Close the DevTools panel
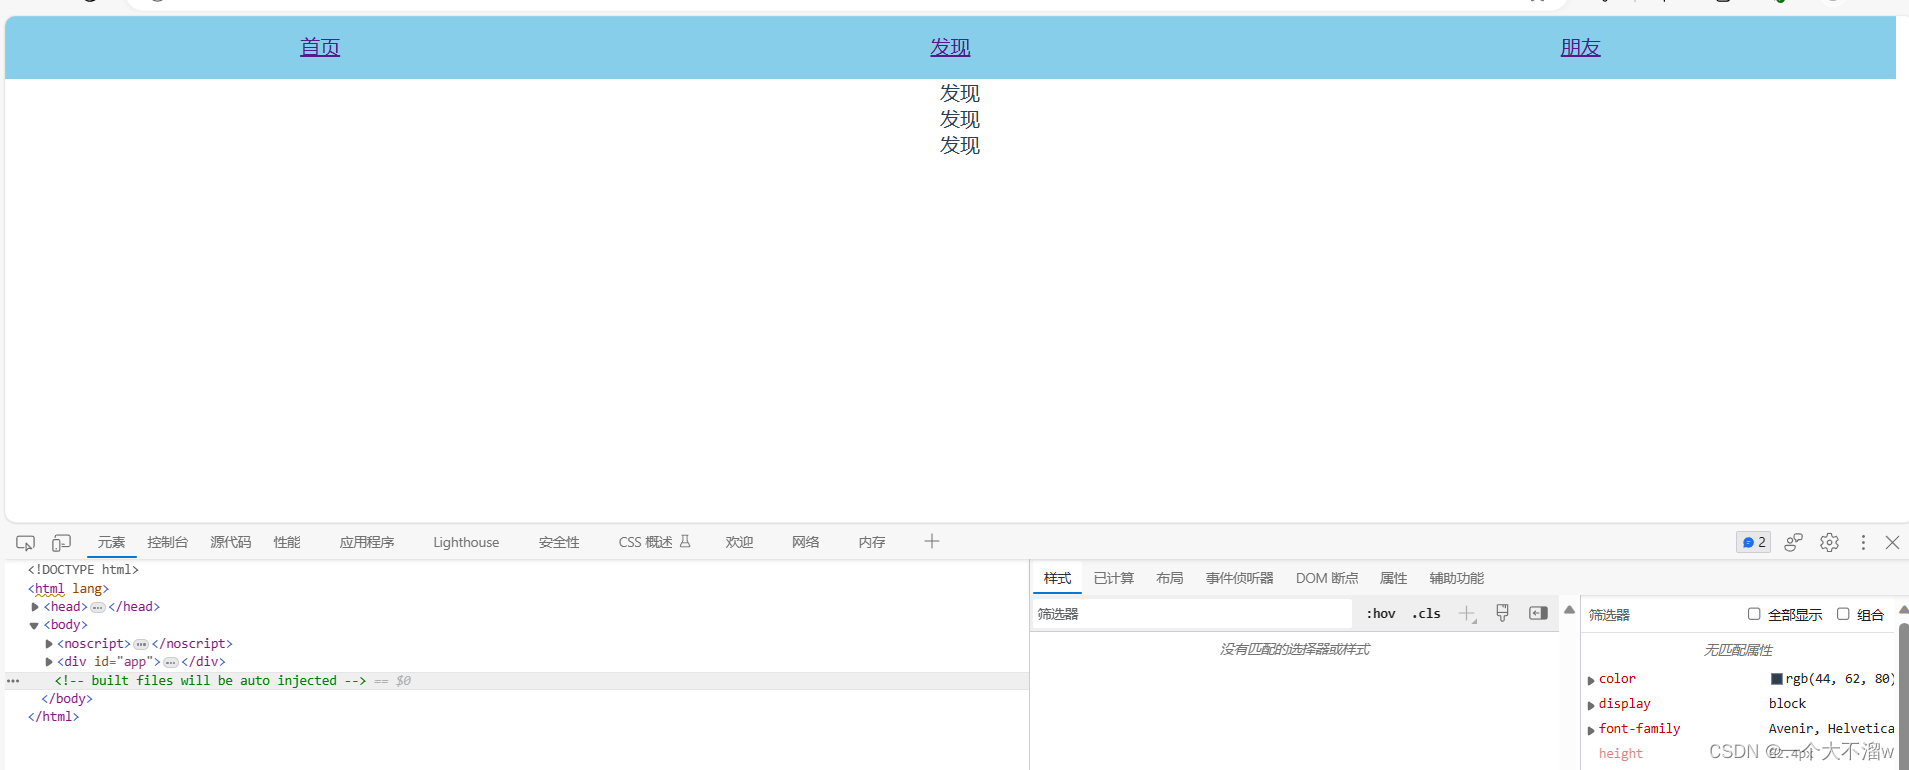1909x770 pixels. pos(1892,542)
